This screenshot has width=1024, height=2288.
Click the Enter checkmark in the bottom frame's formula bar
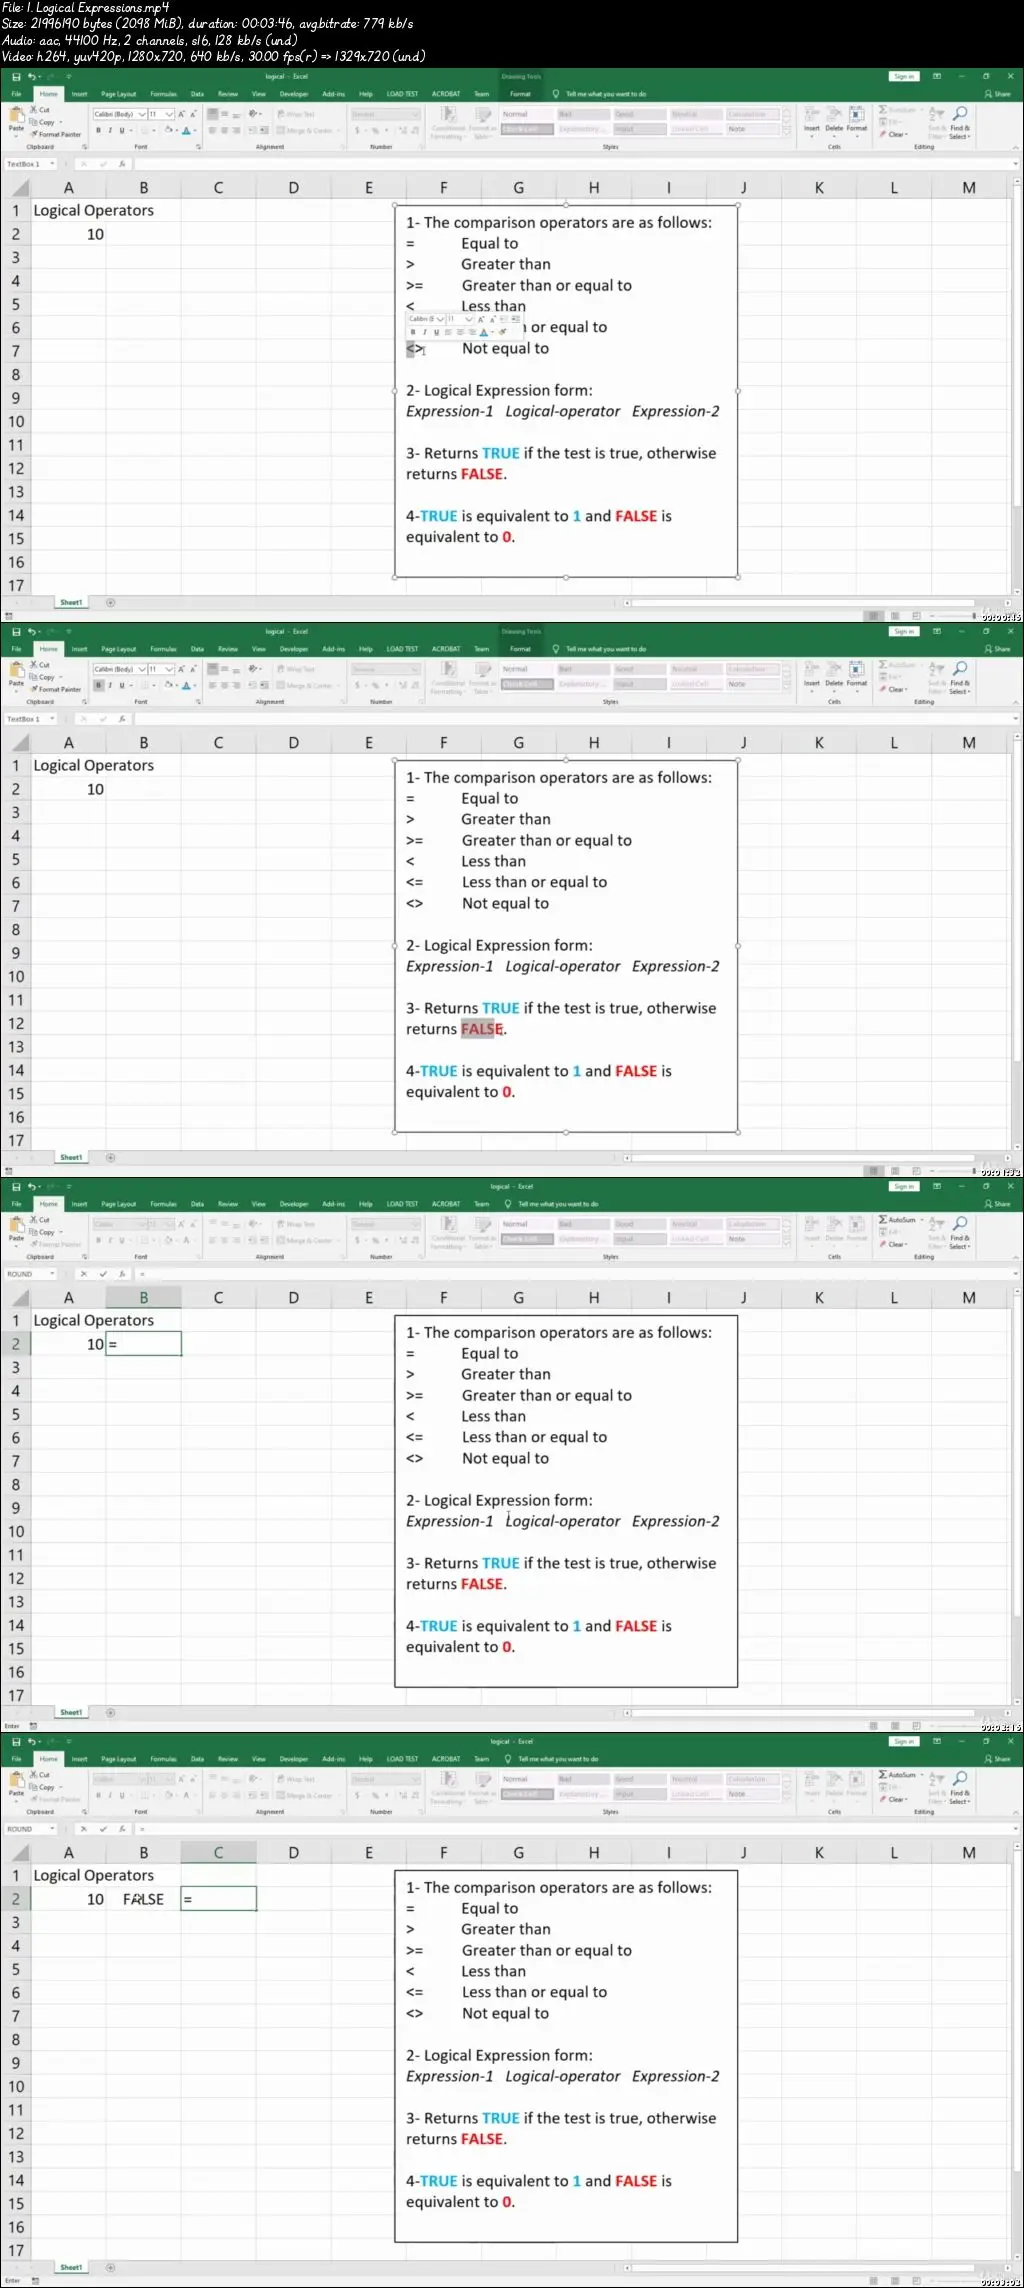click(103, 1829)
